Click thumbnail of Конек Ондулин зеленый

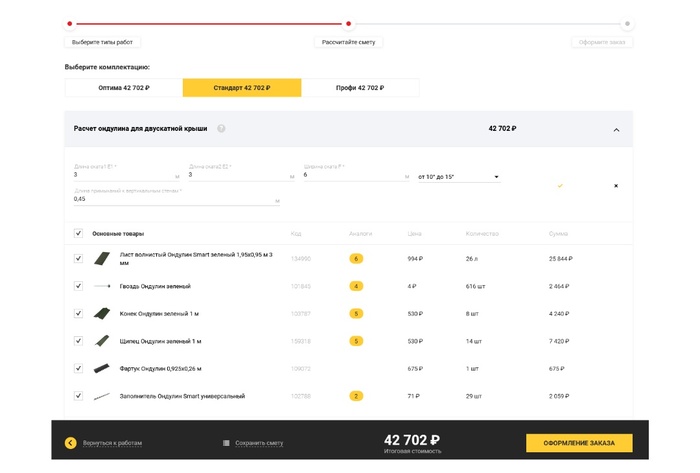click(102, 313)
